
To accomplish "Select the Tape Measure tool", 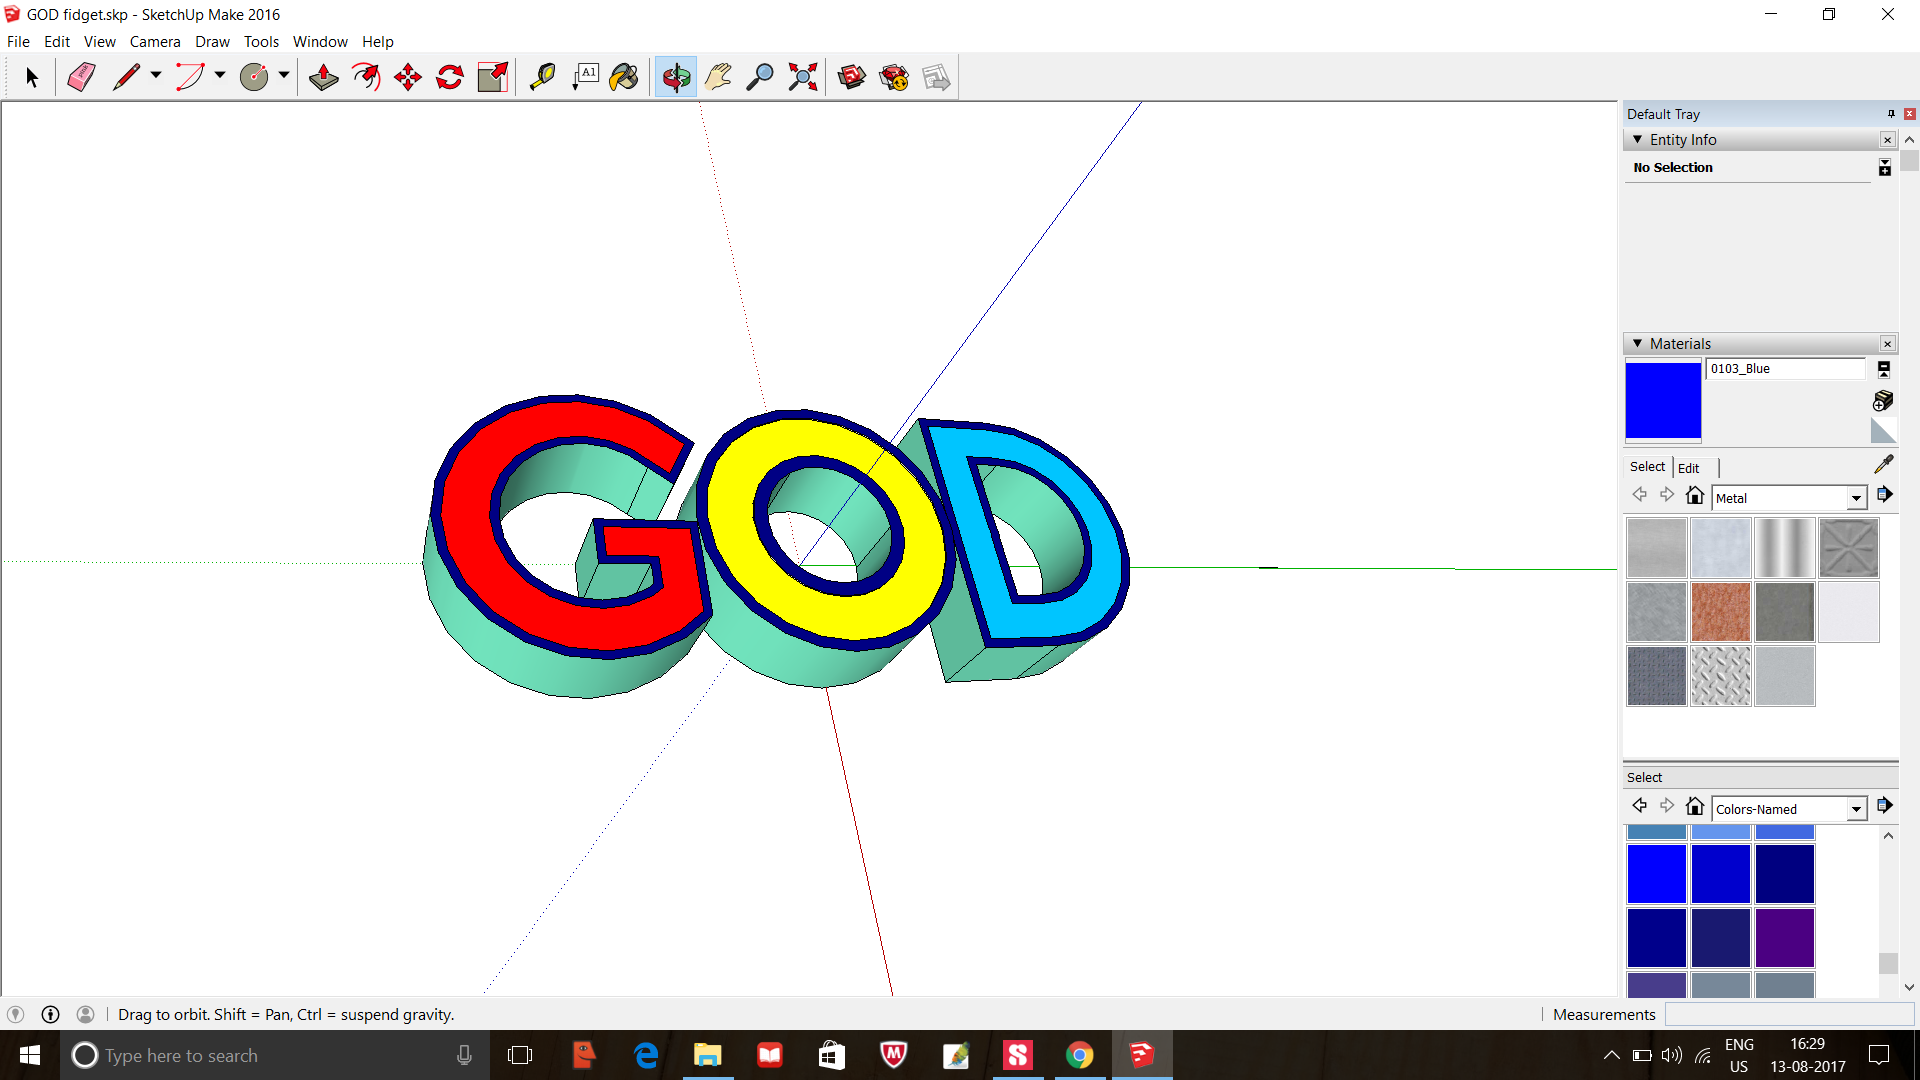I will [x=541, y=75].
